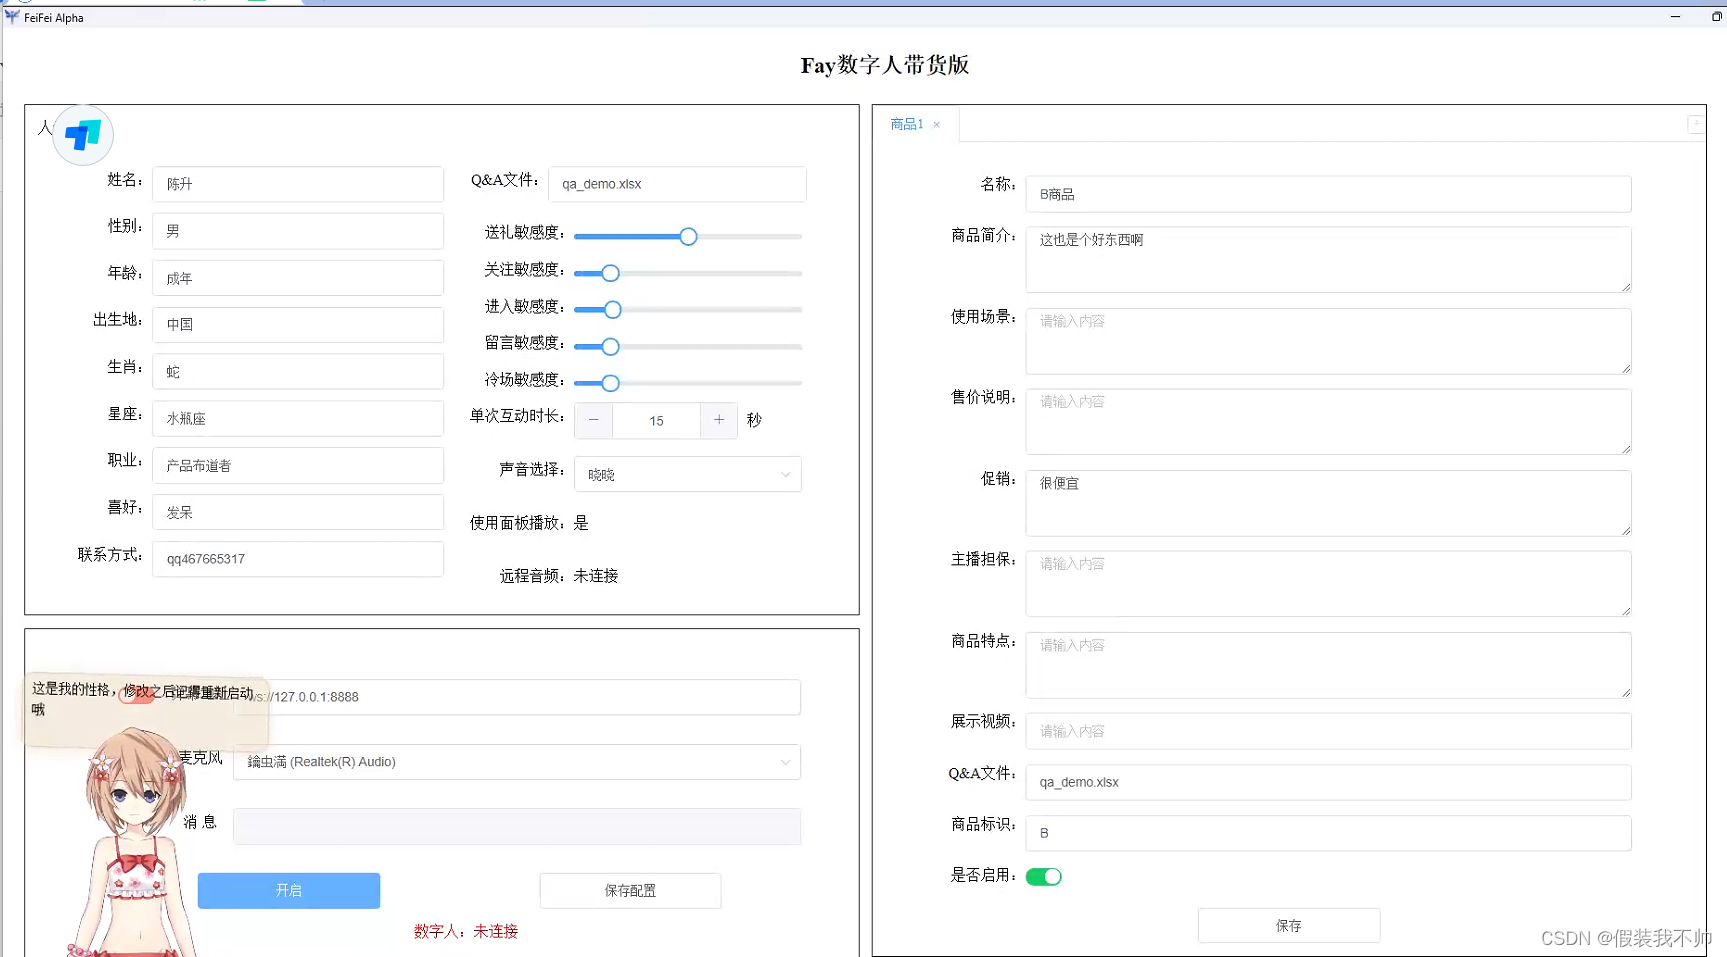The image size is (1727, 957).
Task: Click the 商品标识 field containing B
Action: pos(1328,833)
